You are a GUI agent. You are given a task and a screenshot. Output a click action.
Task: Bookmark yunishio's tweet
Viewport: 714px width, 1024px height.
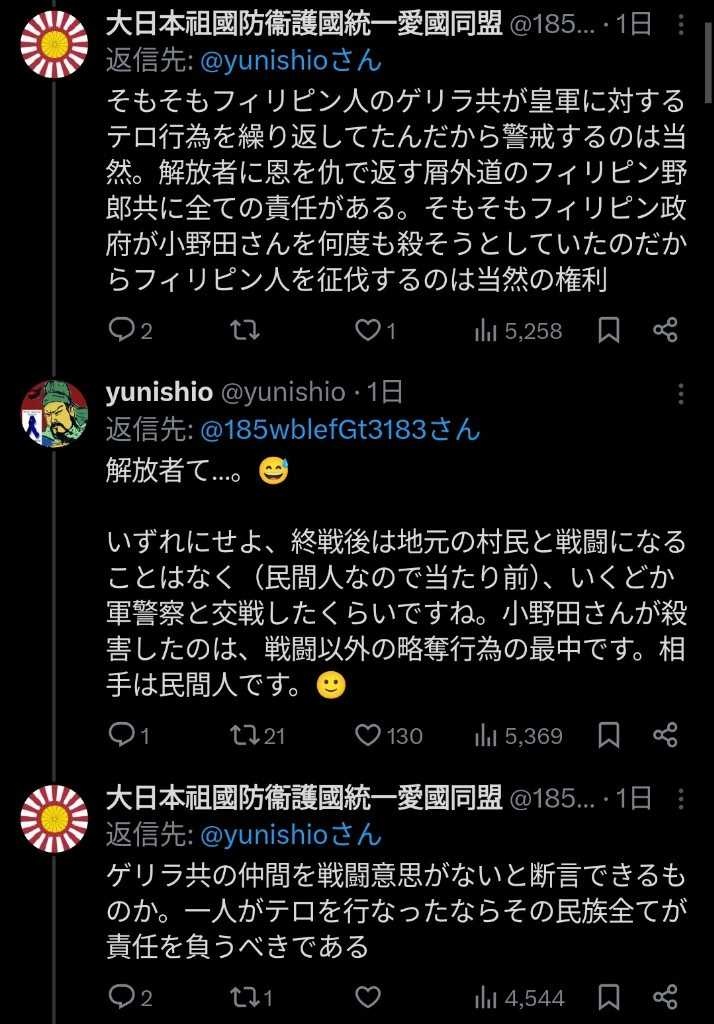click(608, 736)
